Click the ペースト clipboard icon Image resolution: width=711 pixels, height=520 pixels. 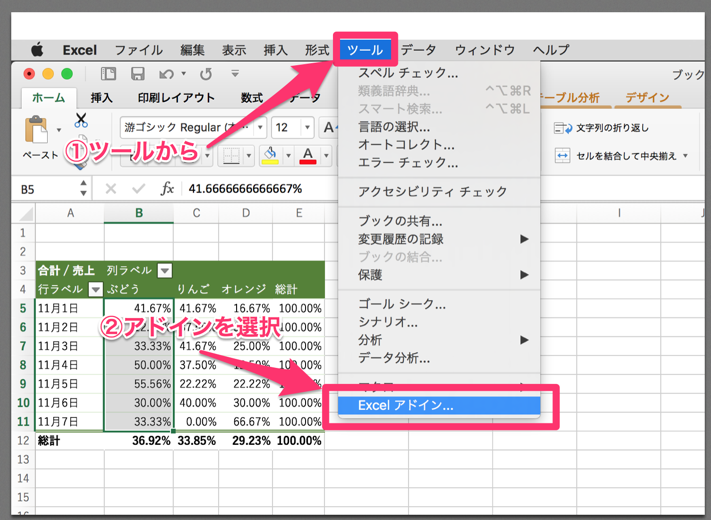pos(36,129)
